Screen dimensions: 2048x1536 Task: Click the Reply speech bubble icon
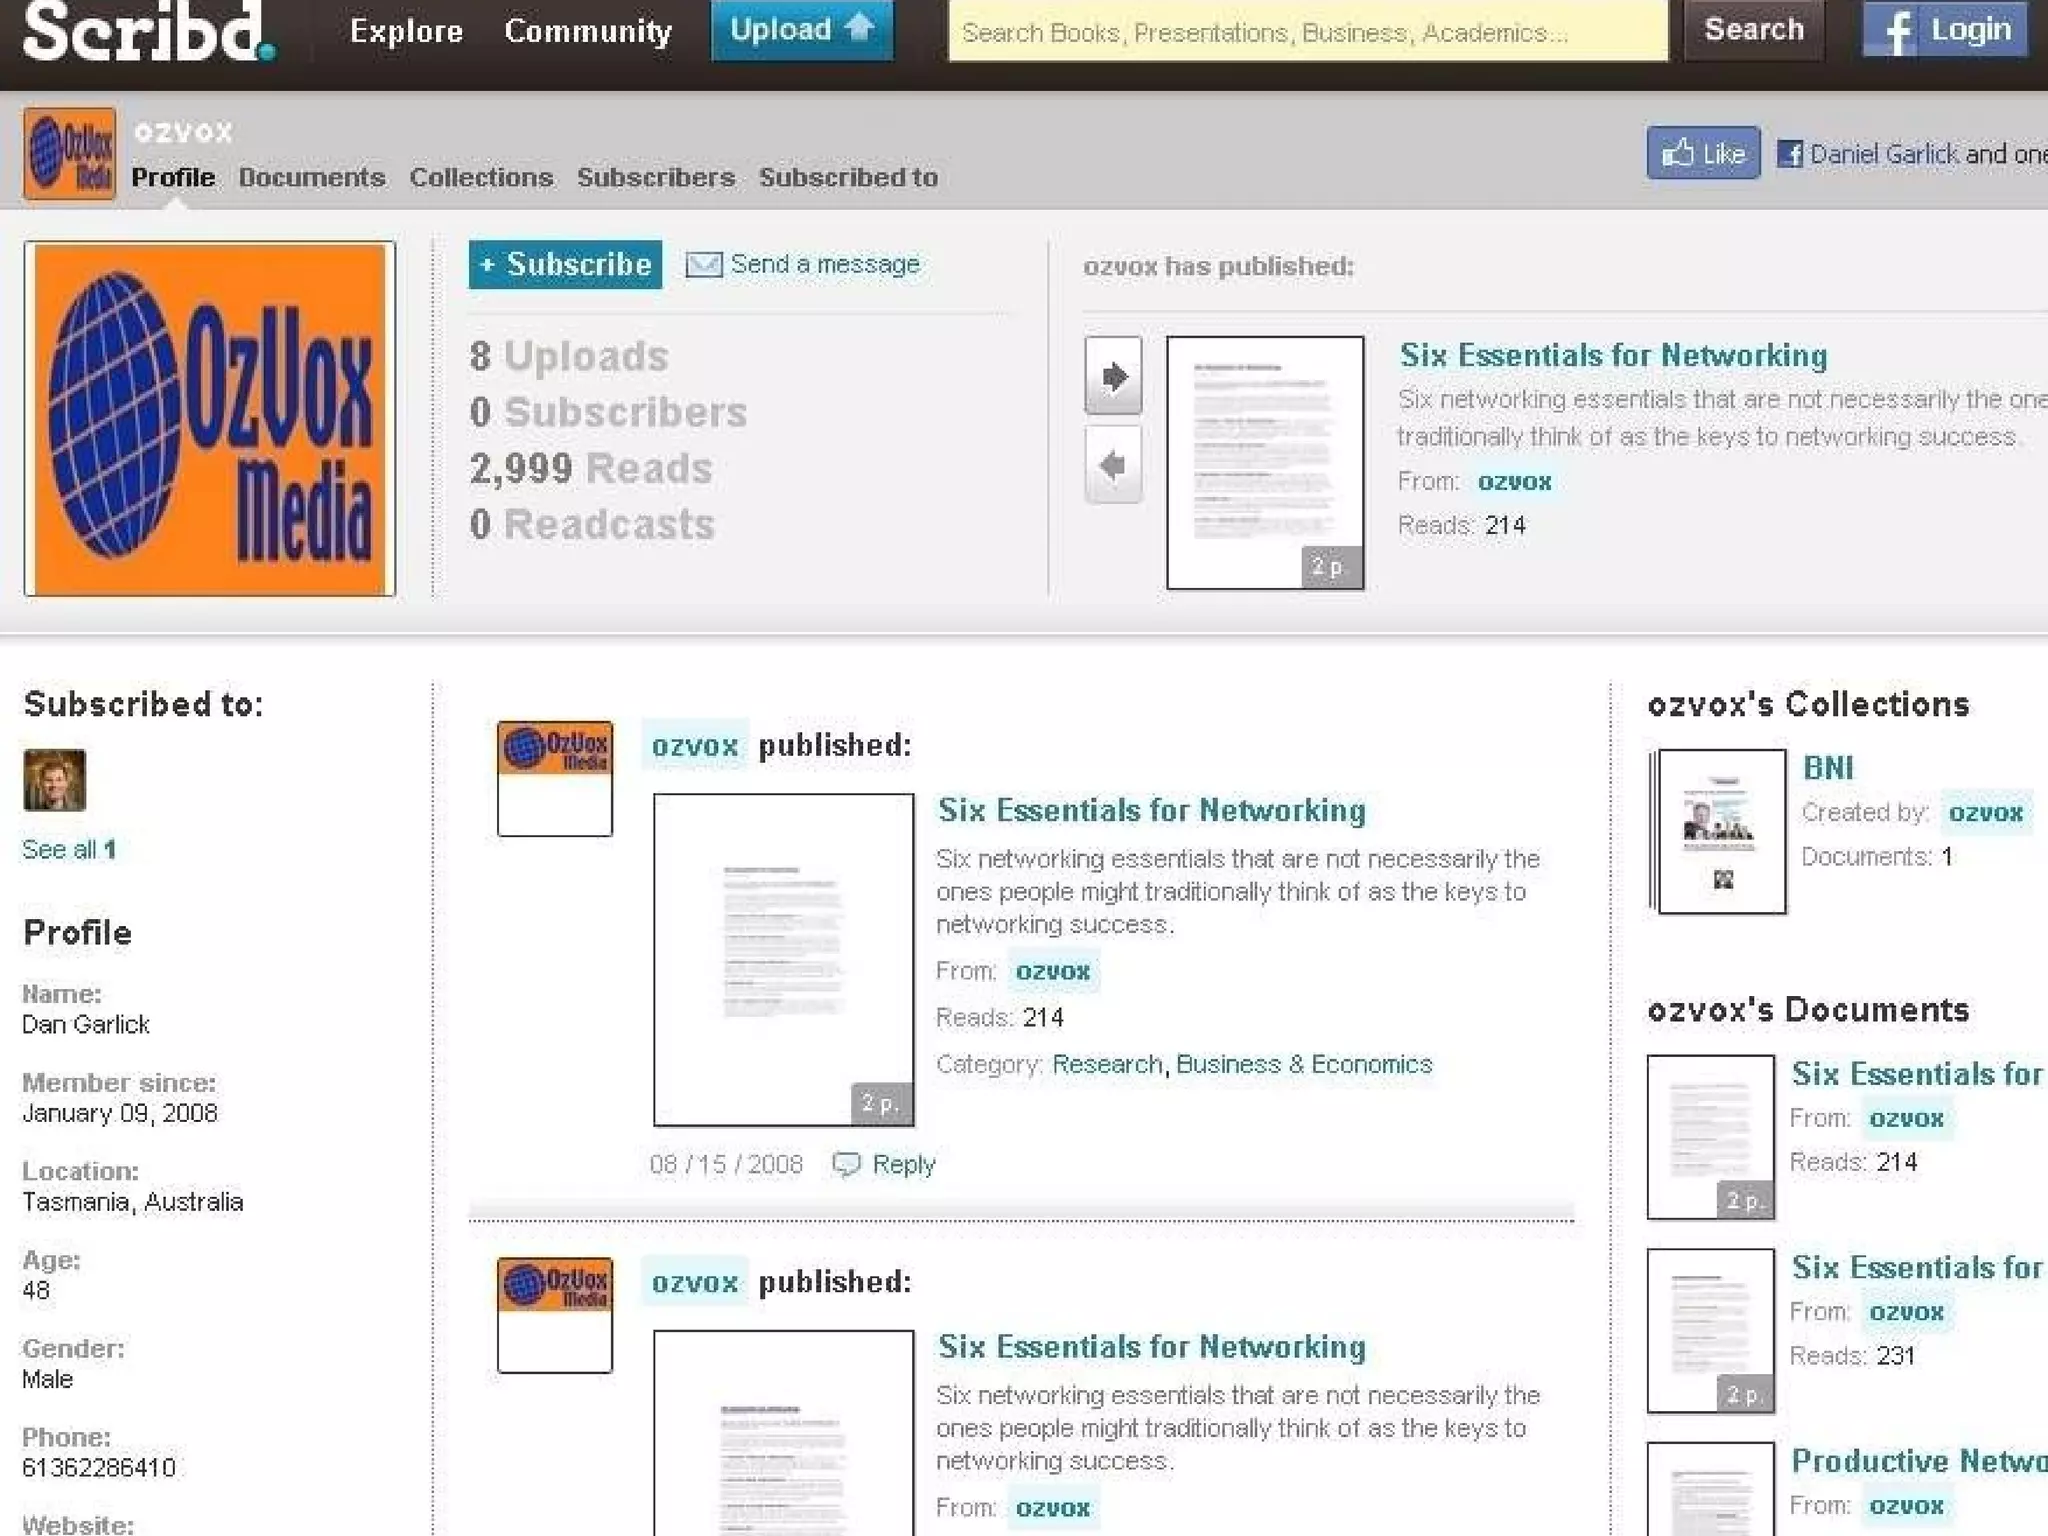click(846, 1164)
